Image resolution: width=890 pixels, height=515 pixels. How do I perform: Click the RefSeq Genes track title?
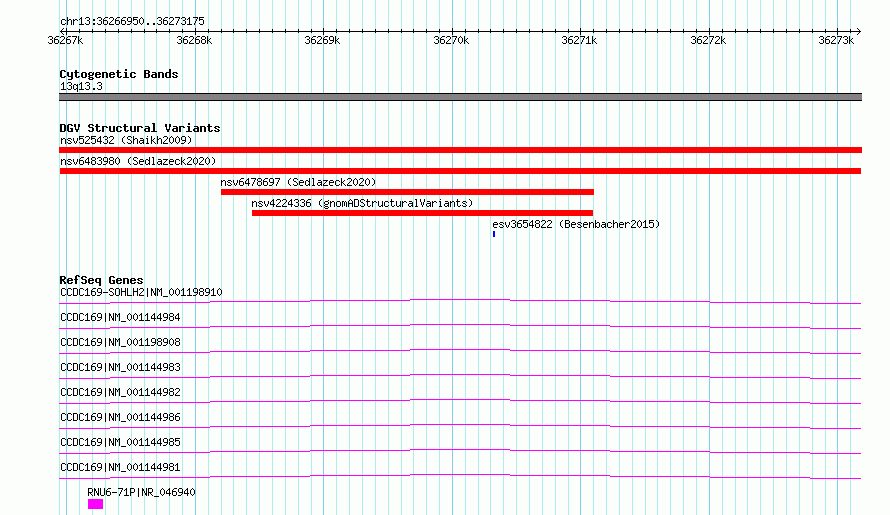coord(101,280)
